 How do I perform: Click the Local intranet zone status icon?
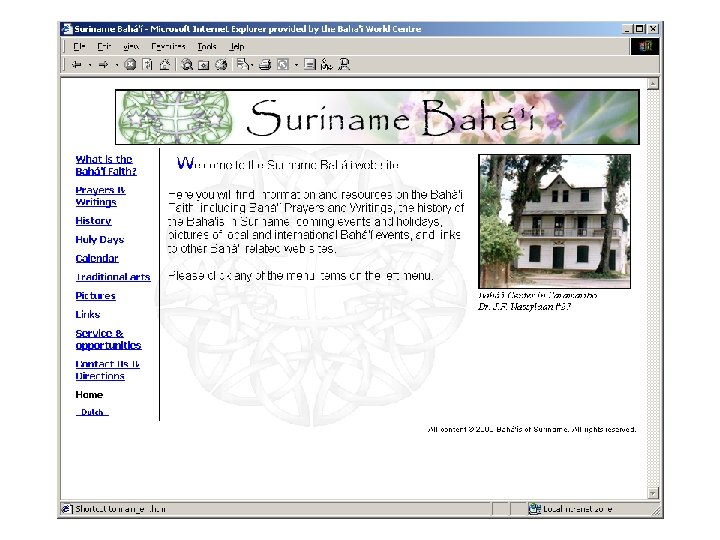tap(534, 509)
